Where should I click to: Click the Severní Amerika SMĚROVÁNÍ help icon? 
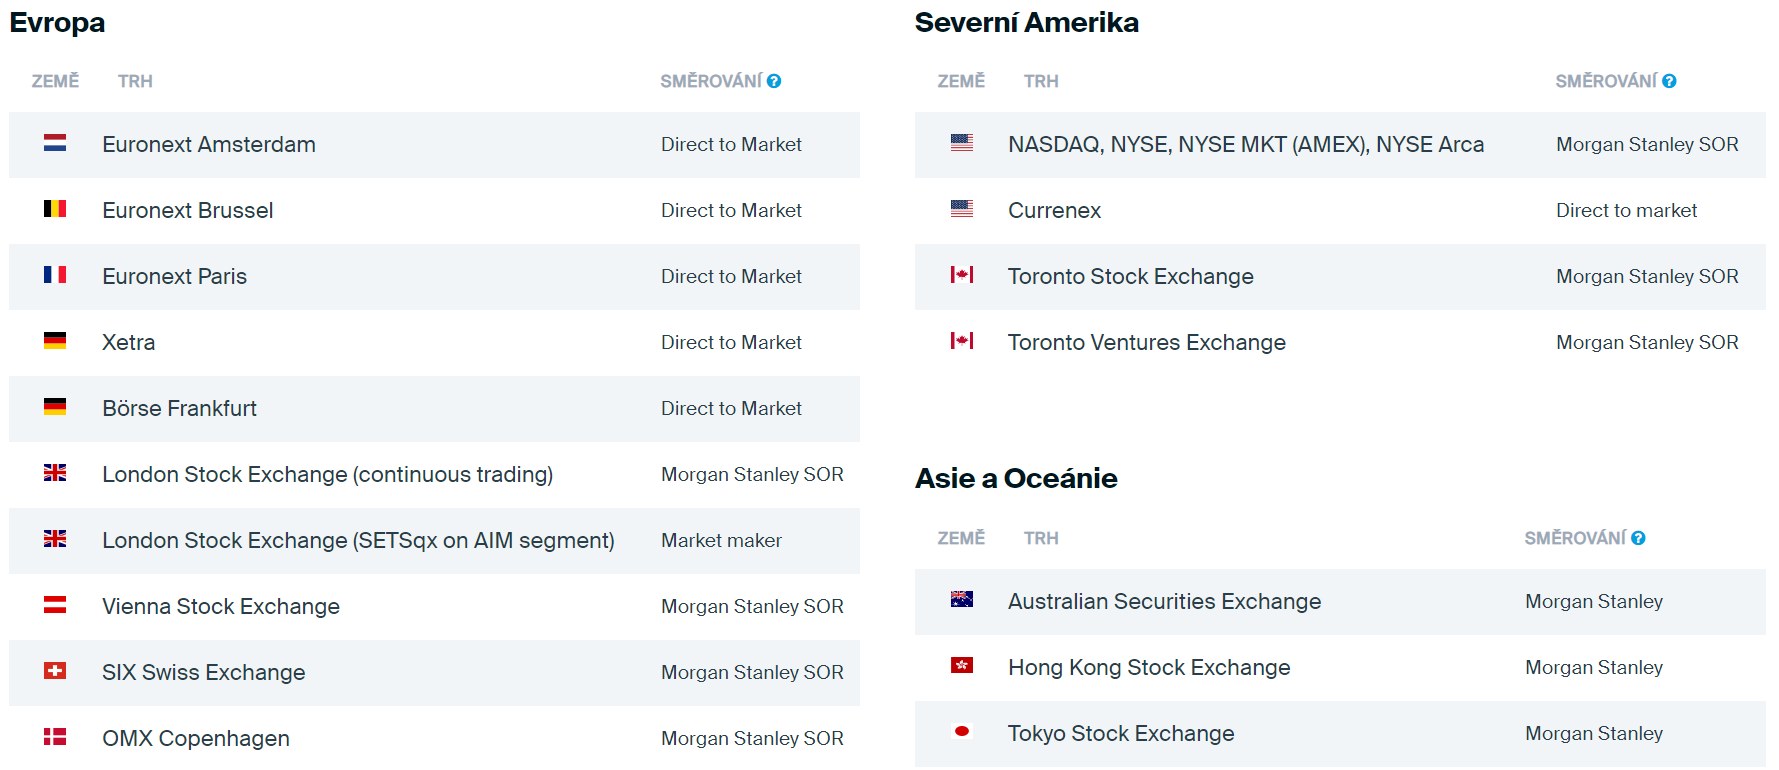[1669, 81]
